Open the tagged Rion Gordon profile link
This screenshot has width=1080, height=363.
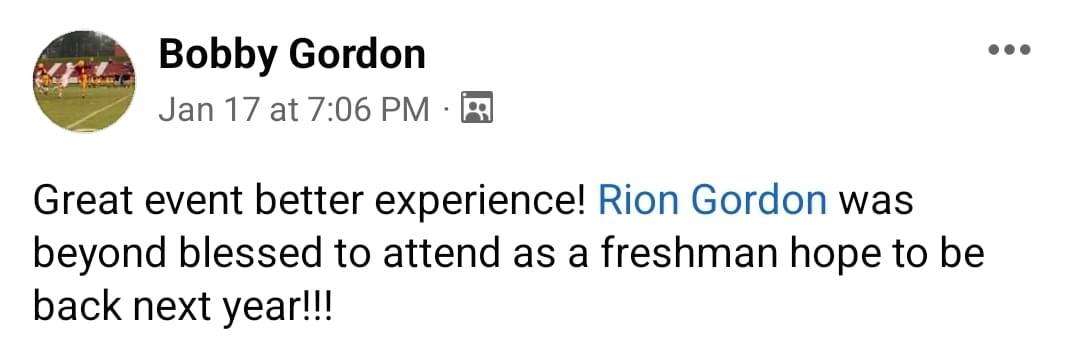point(713,201)
